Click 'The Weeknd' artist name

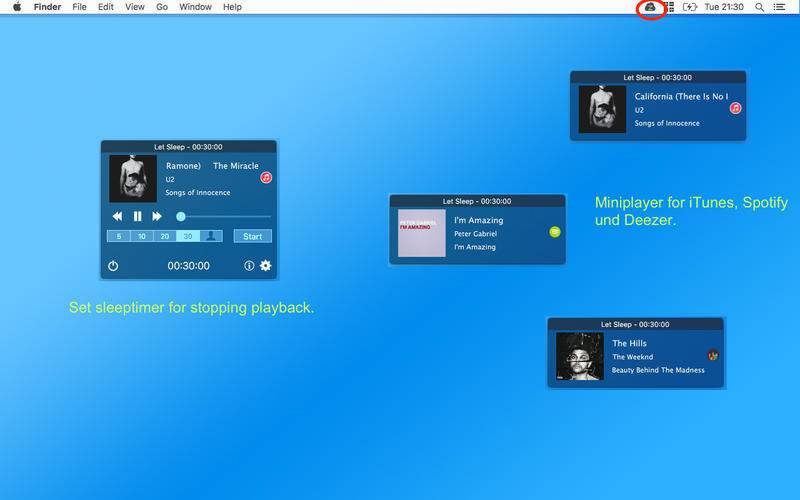click(633, 357)
